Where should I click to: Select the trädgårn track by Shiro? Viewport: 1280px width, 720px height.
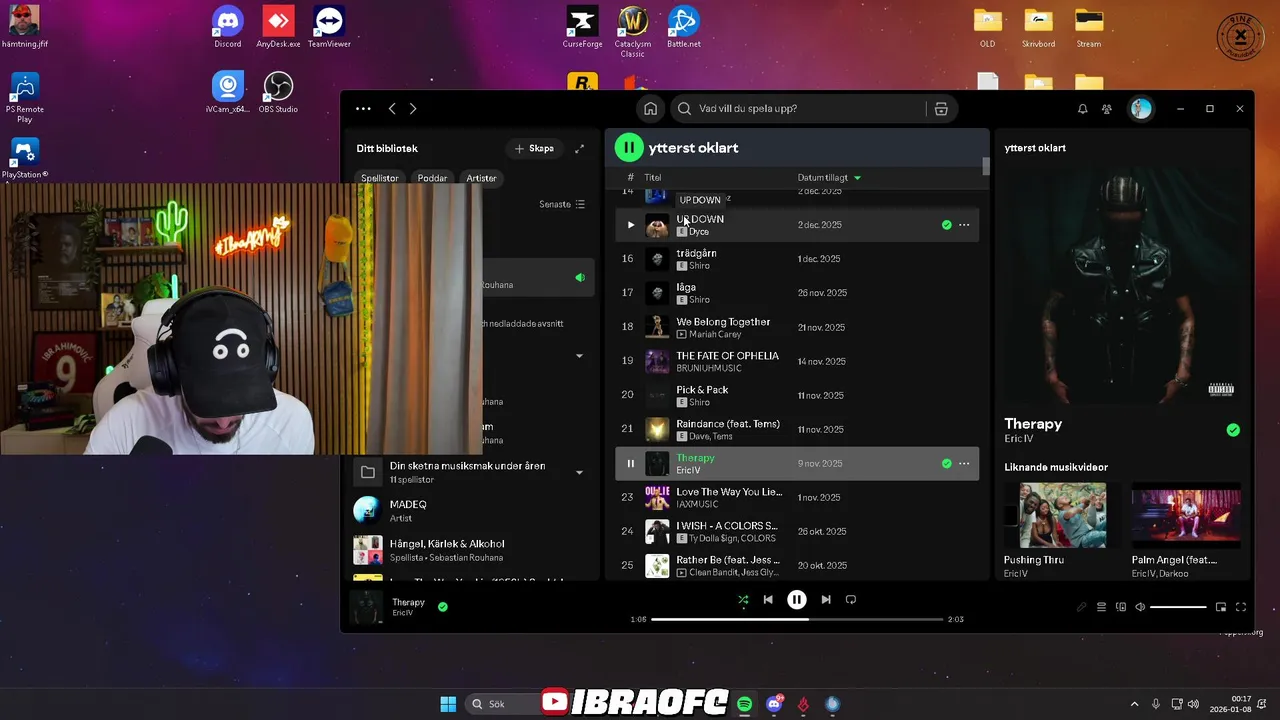point(797,259)
